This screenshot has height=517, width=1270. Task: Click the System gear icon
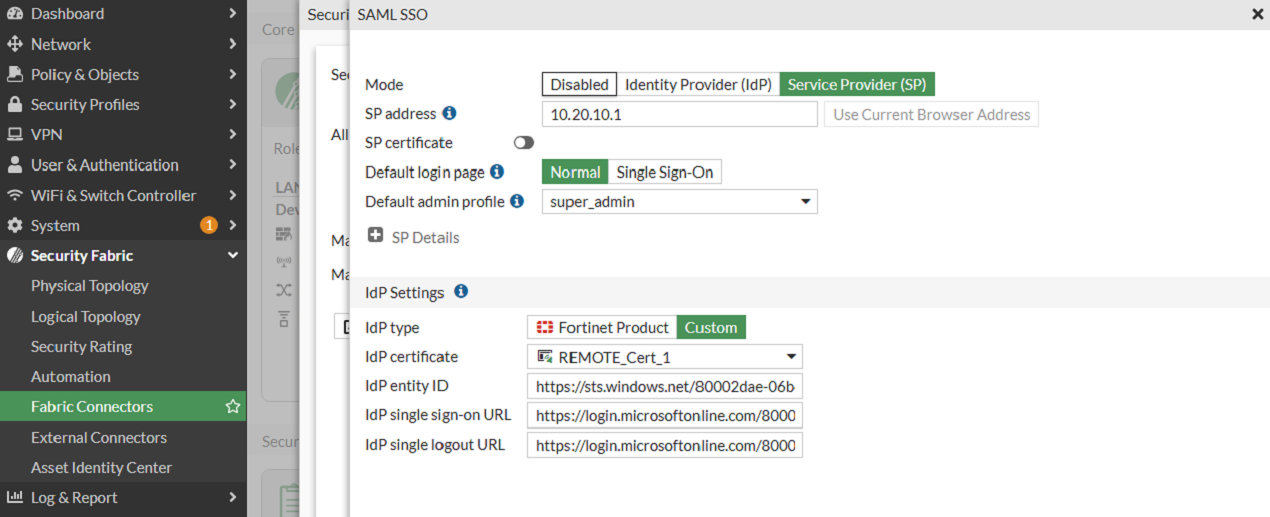pyautogui.click(x=15, y=225)
